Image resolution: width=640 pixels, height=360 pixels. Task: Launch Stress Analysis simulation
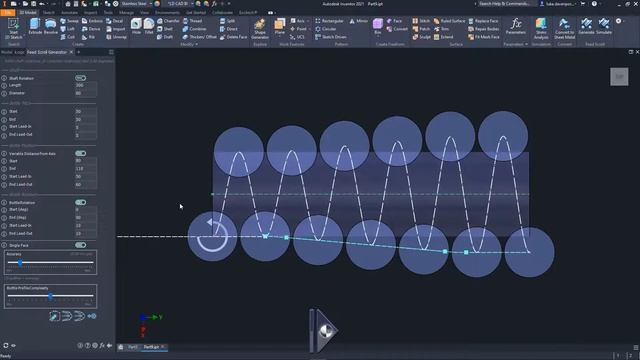pos(541,29)
